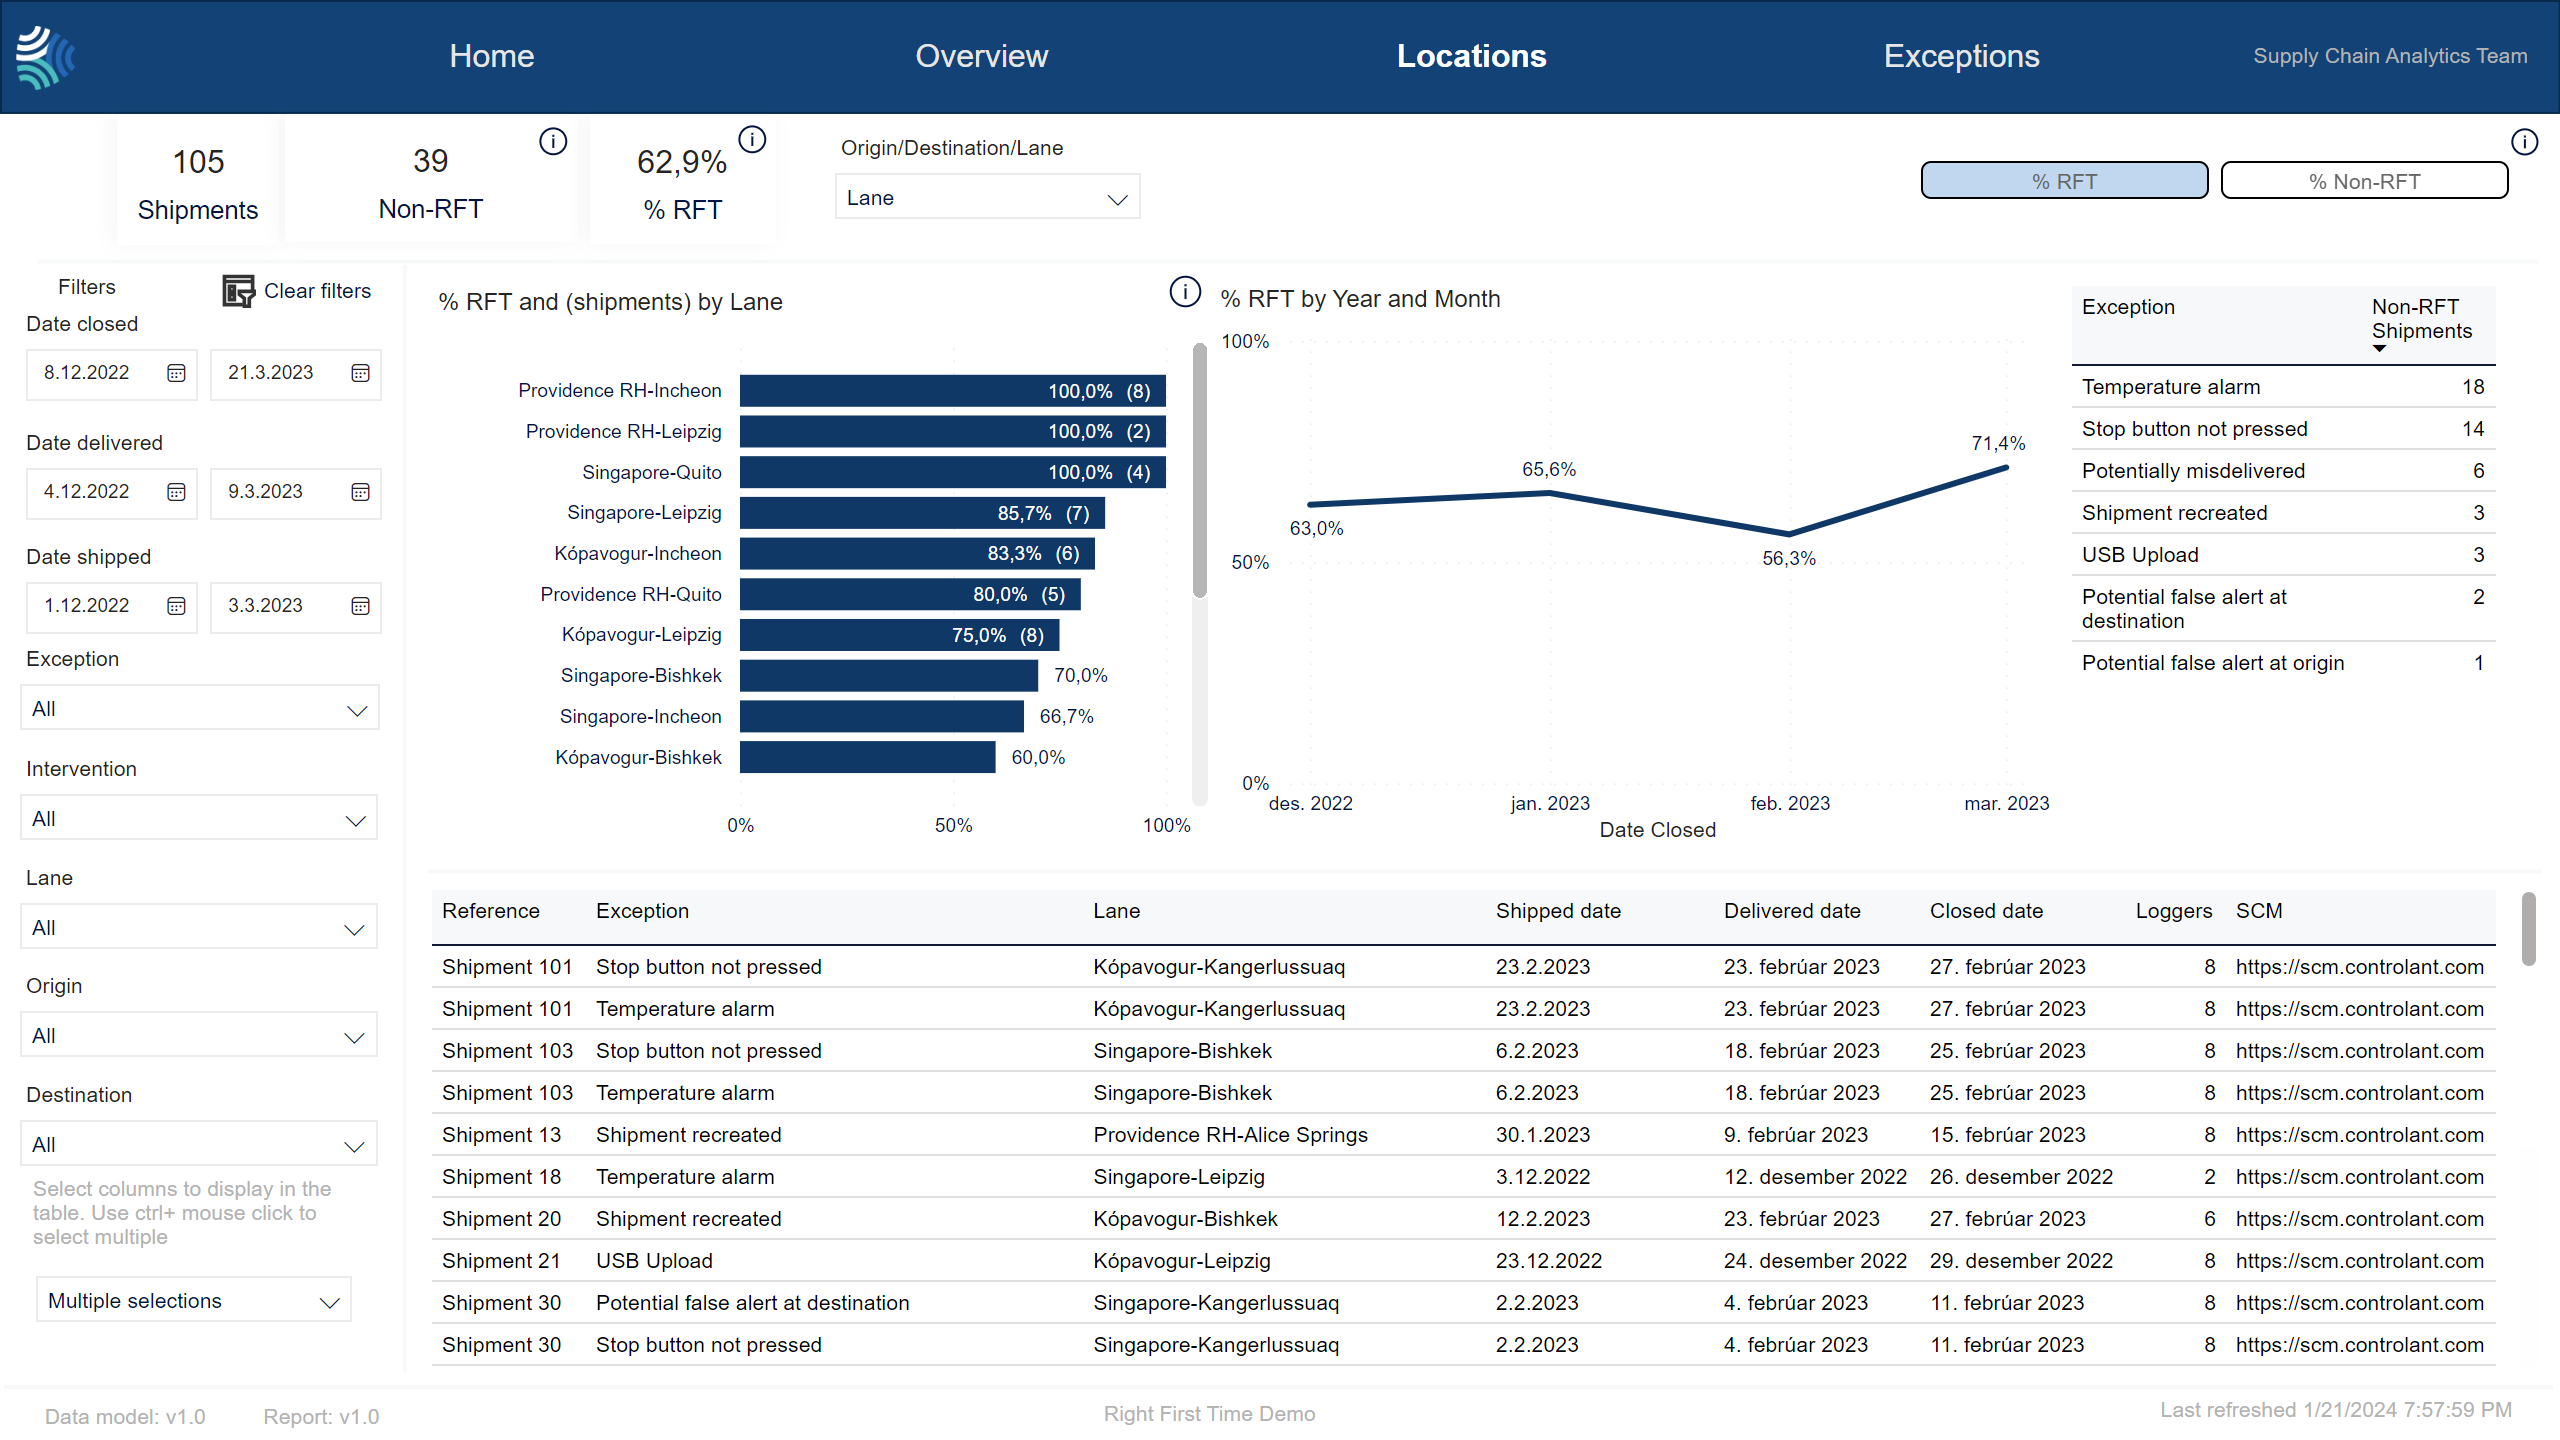Screen dimensions: 2560x1440
Task: Click the SCM link for Shipment 101
Action: pos(2358,965)
